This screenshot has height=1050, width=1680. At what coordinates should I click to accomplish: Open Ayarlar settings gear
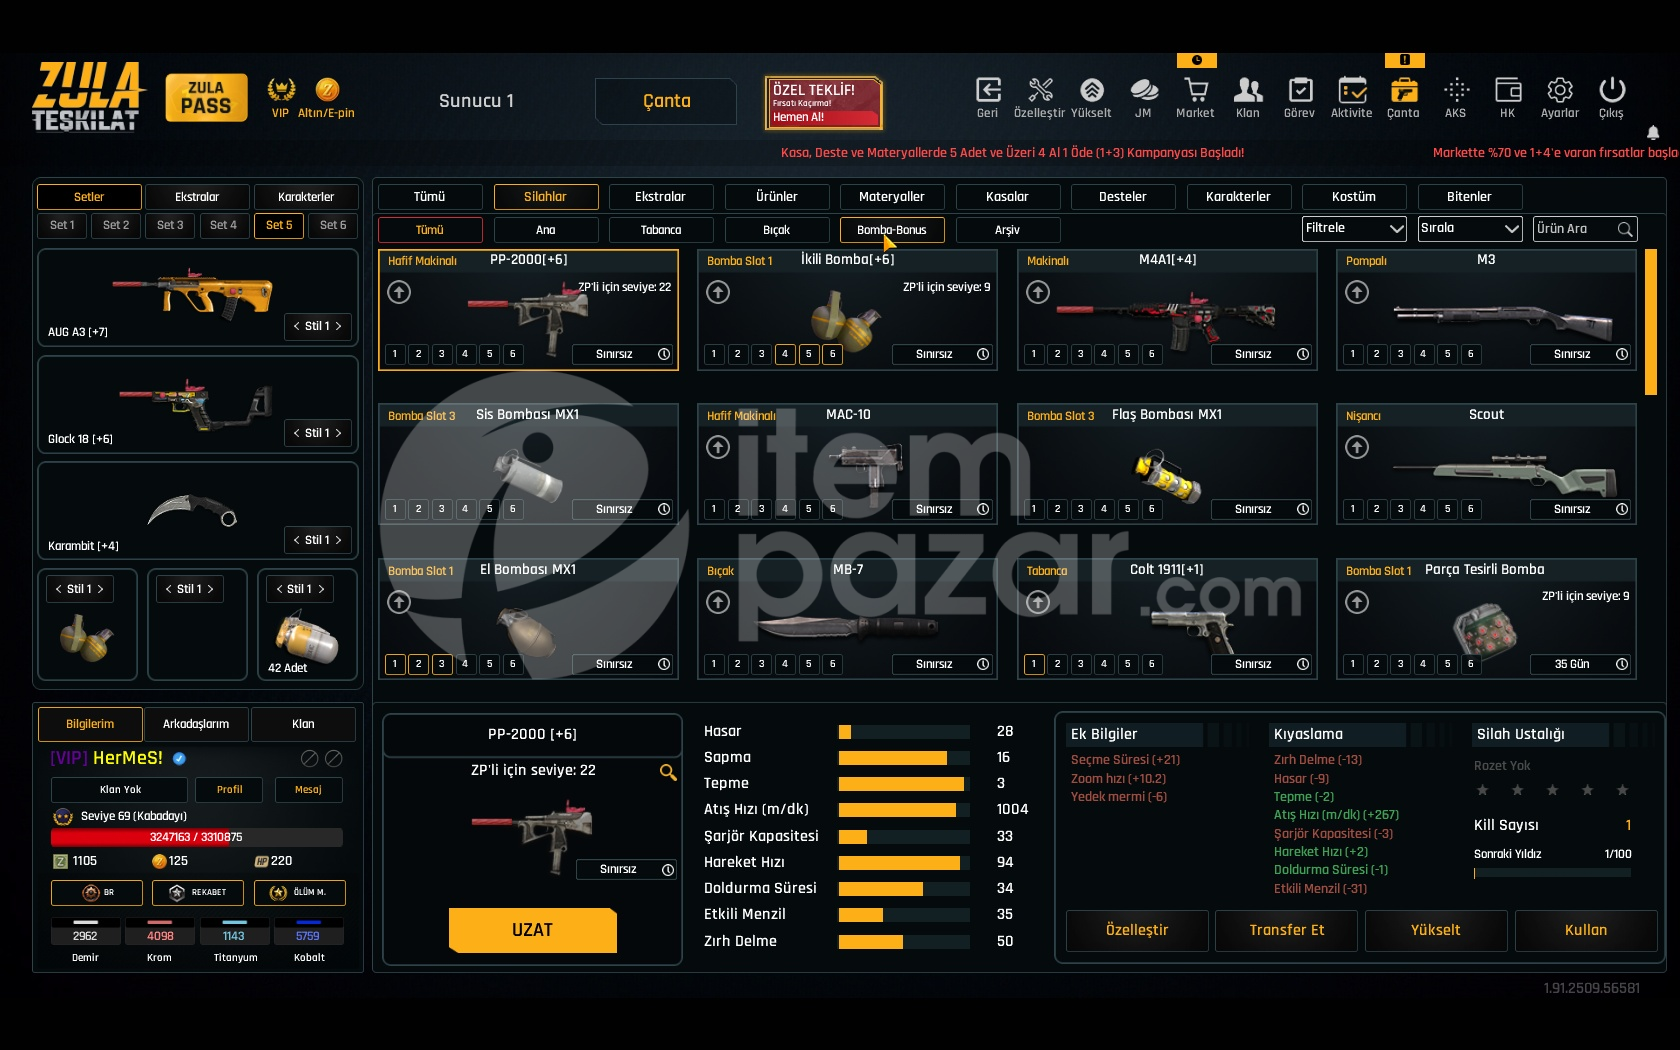click(x=1560, y=90)
